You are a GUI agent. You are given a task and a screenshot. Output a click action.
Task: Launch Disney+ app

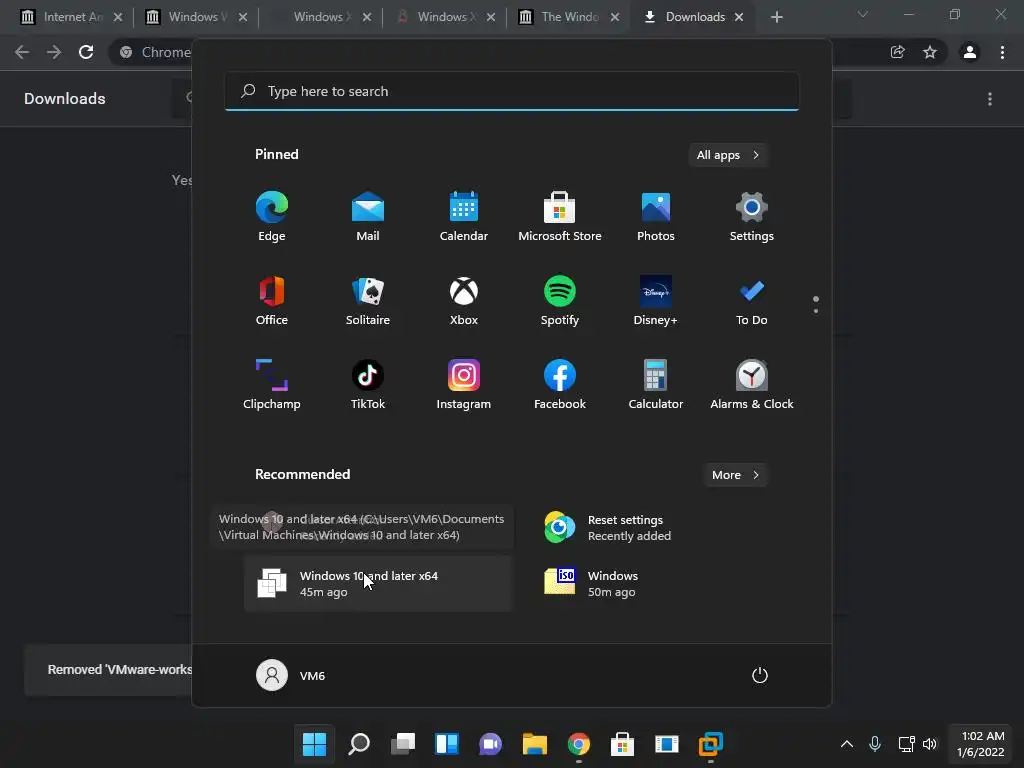[656, 301]
